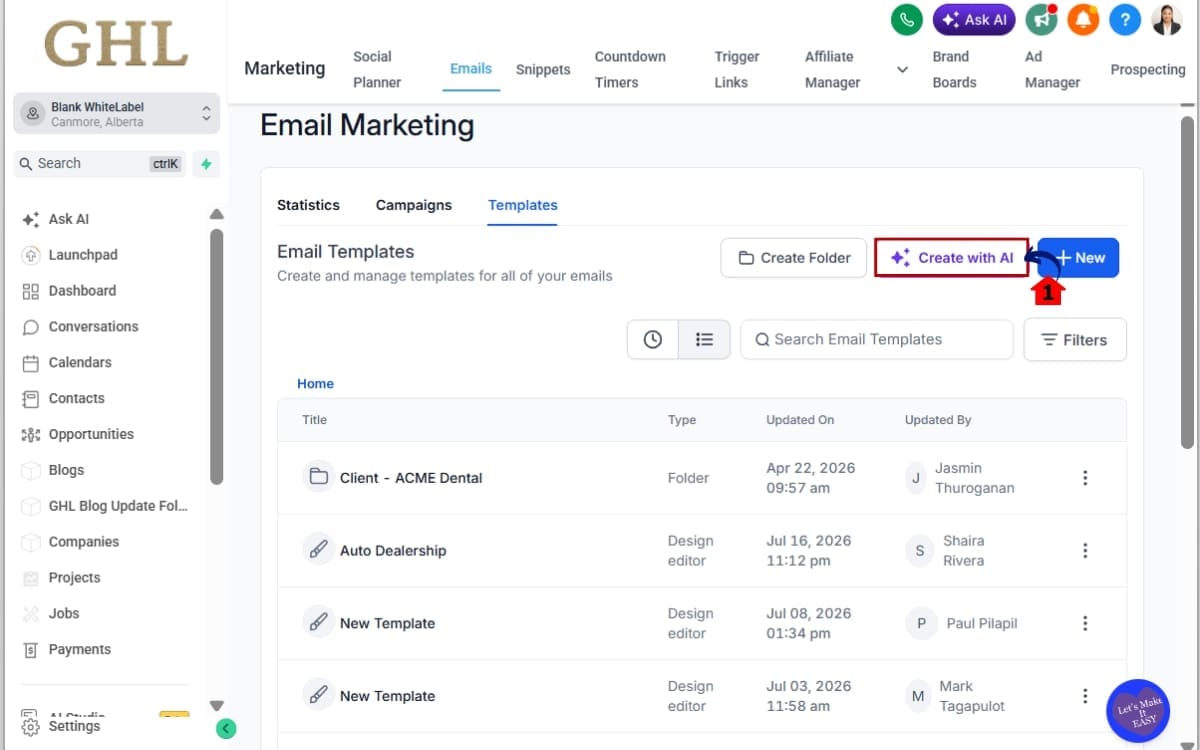The height and width of the screenshot is (750, 1200).
Task: Click the Updated On column header
Action: 800,420
